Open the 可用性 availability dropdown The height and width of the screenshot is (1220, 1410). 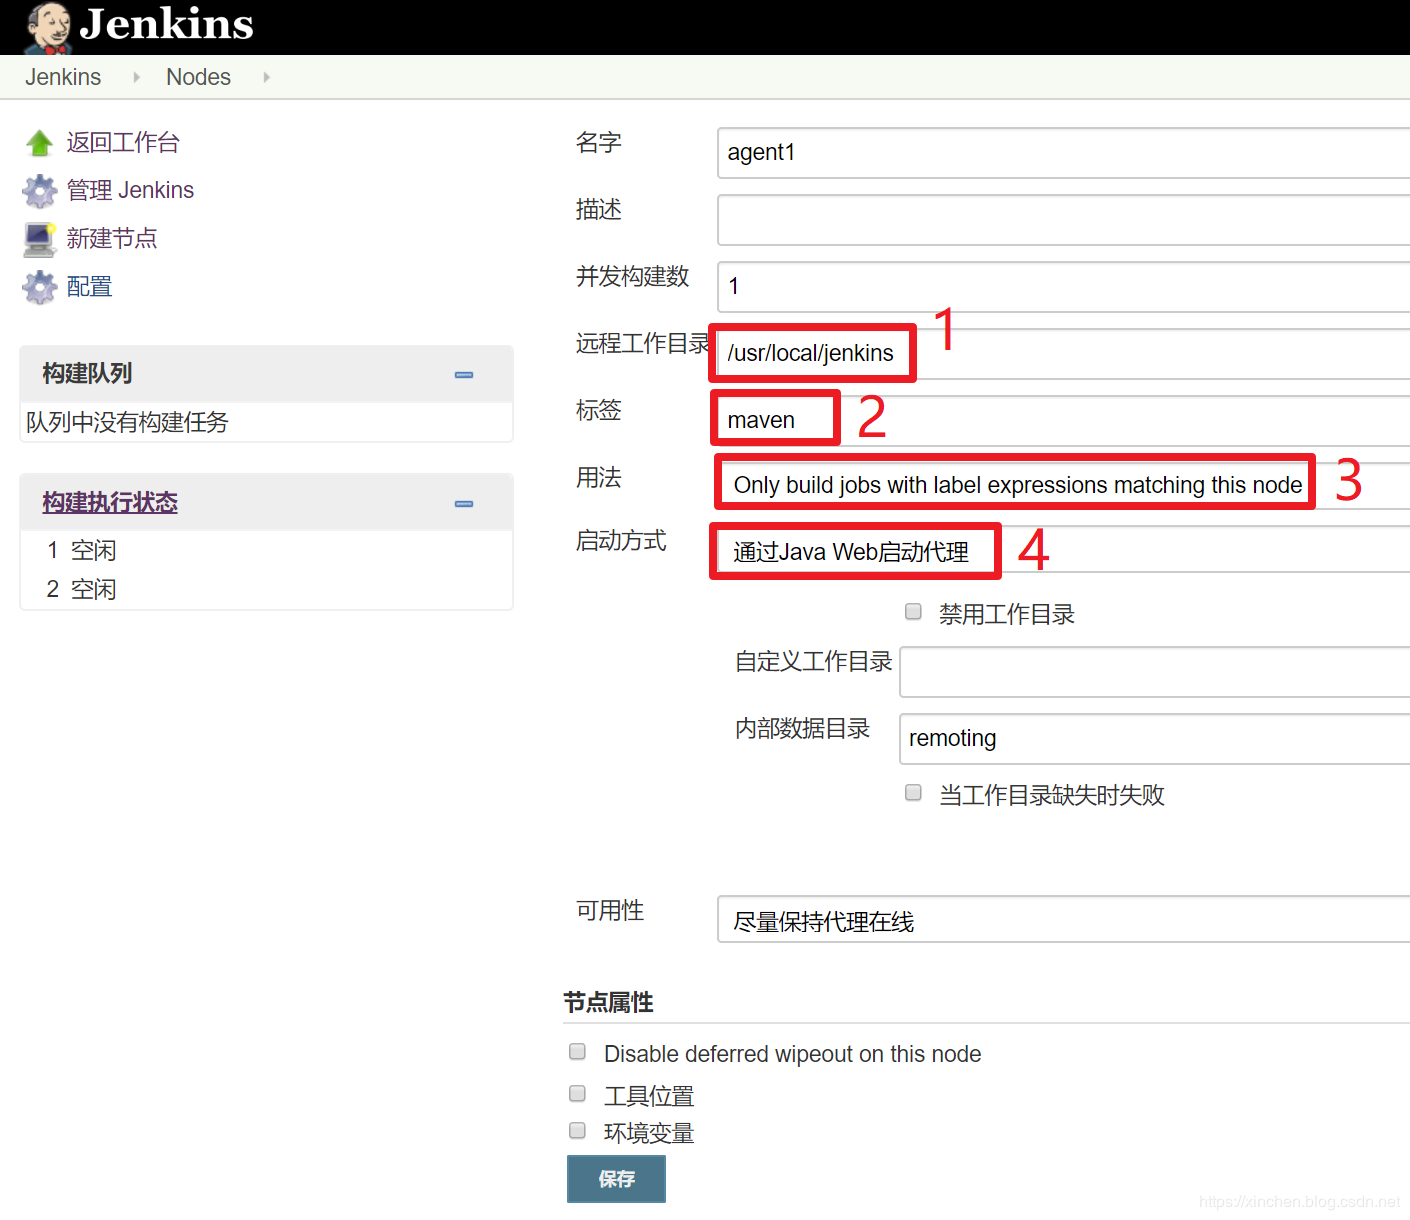click(1064, 920)
